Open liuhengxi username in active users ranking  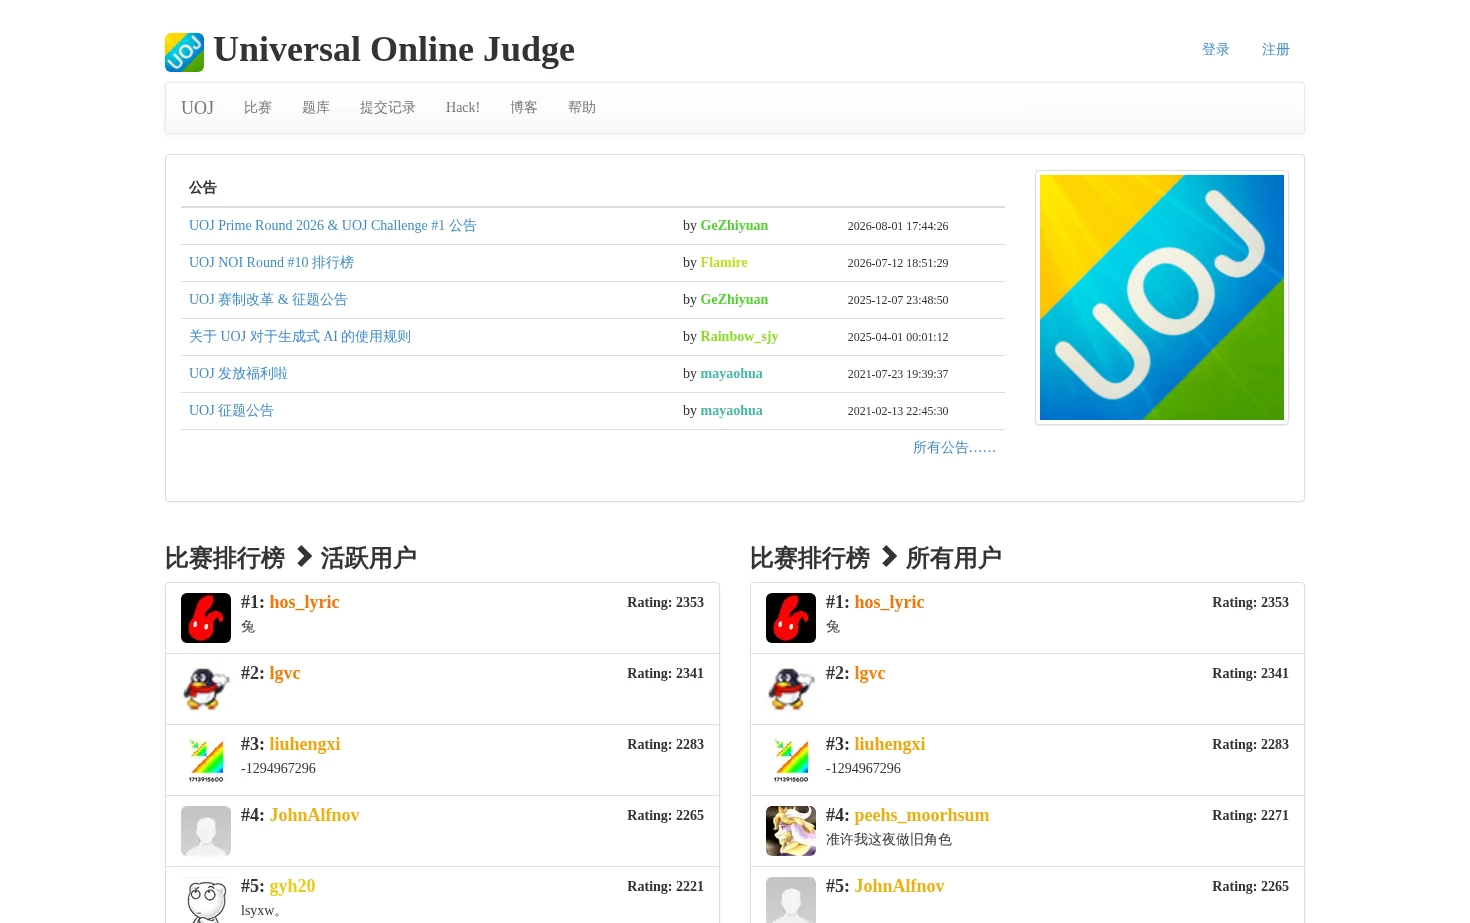point(305,744)
